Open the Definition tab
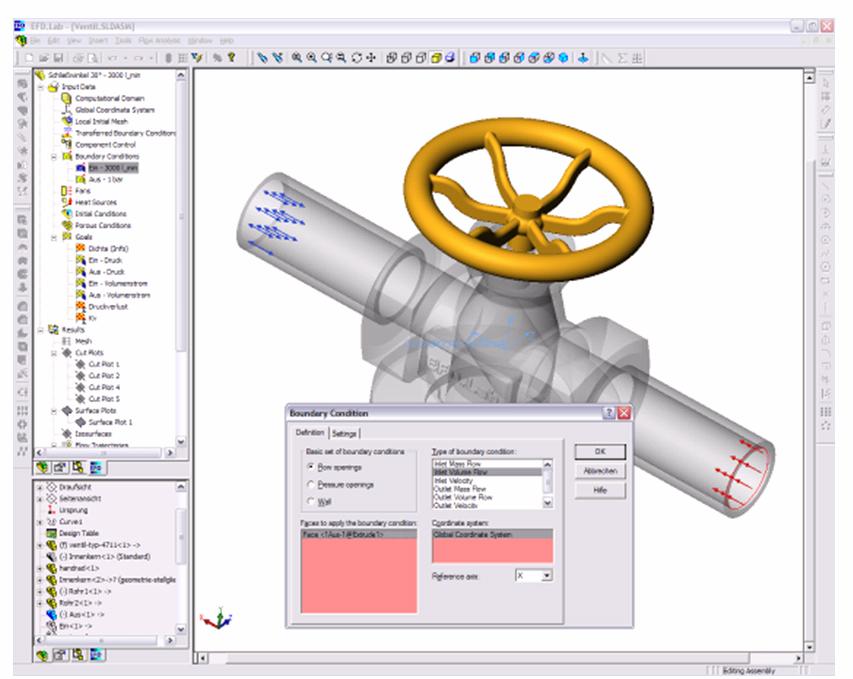The height and width of the screenshot is (679, 853). tap(308, 433)
